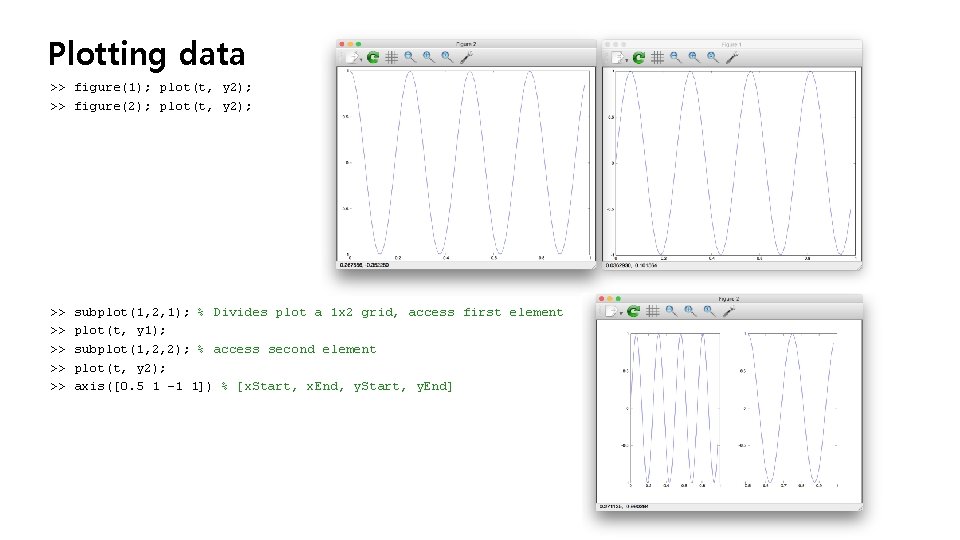Toggle grid icon in subplot figure window
The image size is (960, 540).
[653, 311]
